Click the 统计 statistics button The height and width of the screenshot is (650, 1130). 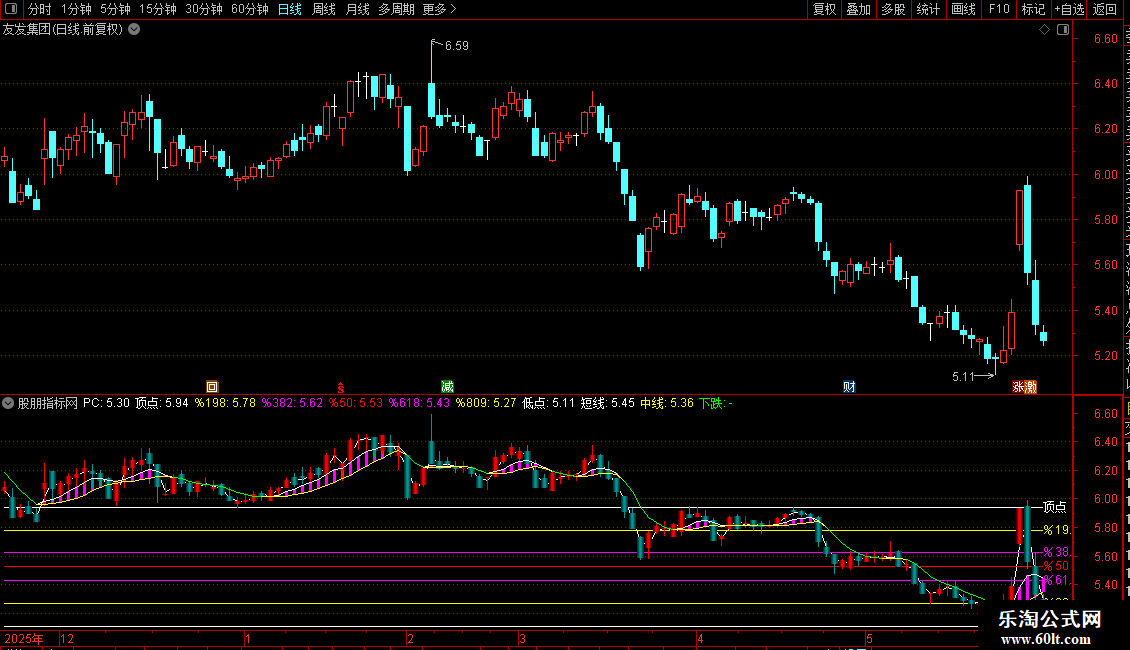pos(928,9)
